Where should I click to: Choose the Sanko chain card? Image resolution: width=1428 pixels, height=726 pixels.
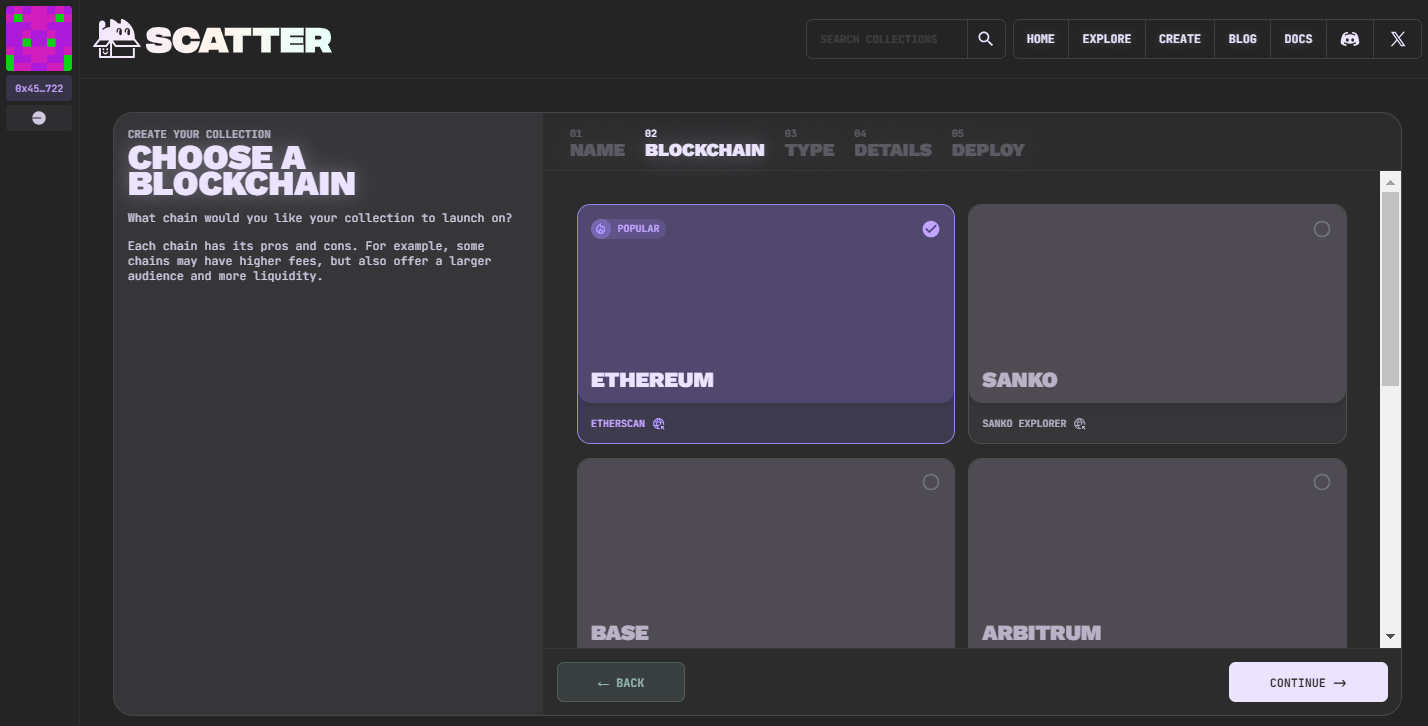(x=1157, y=324)
